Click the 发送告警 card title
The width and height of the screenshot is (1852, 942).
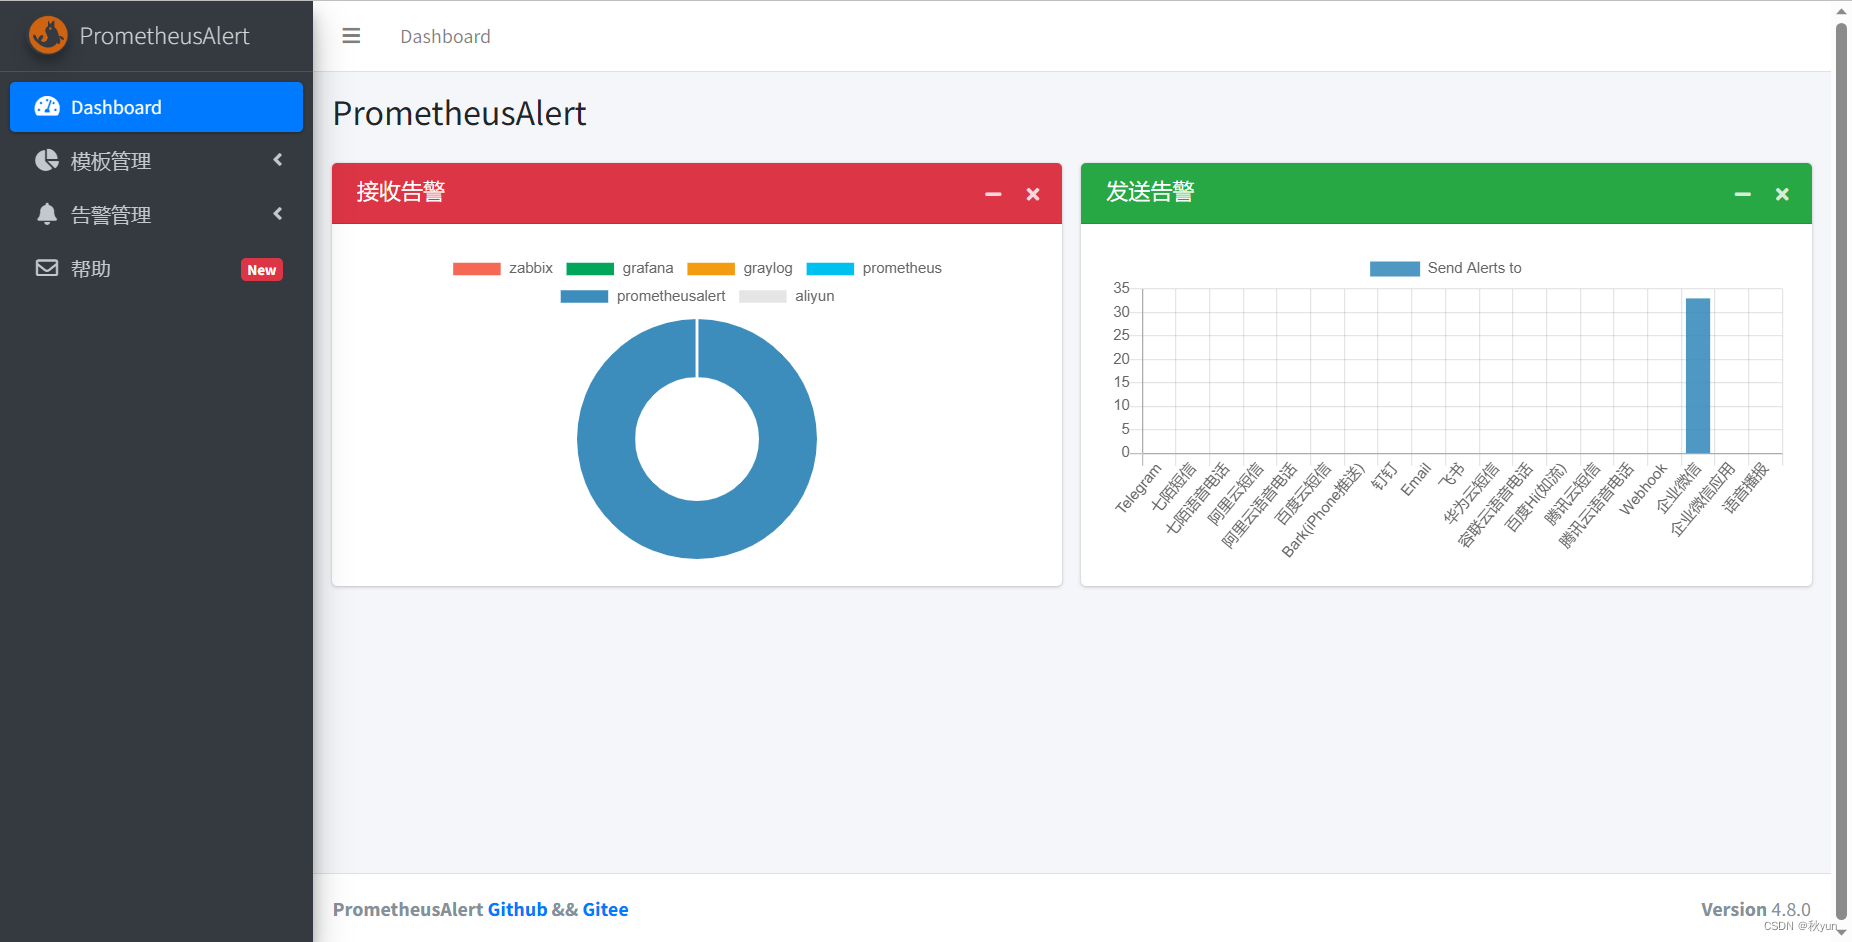(1150, 192)
